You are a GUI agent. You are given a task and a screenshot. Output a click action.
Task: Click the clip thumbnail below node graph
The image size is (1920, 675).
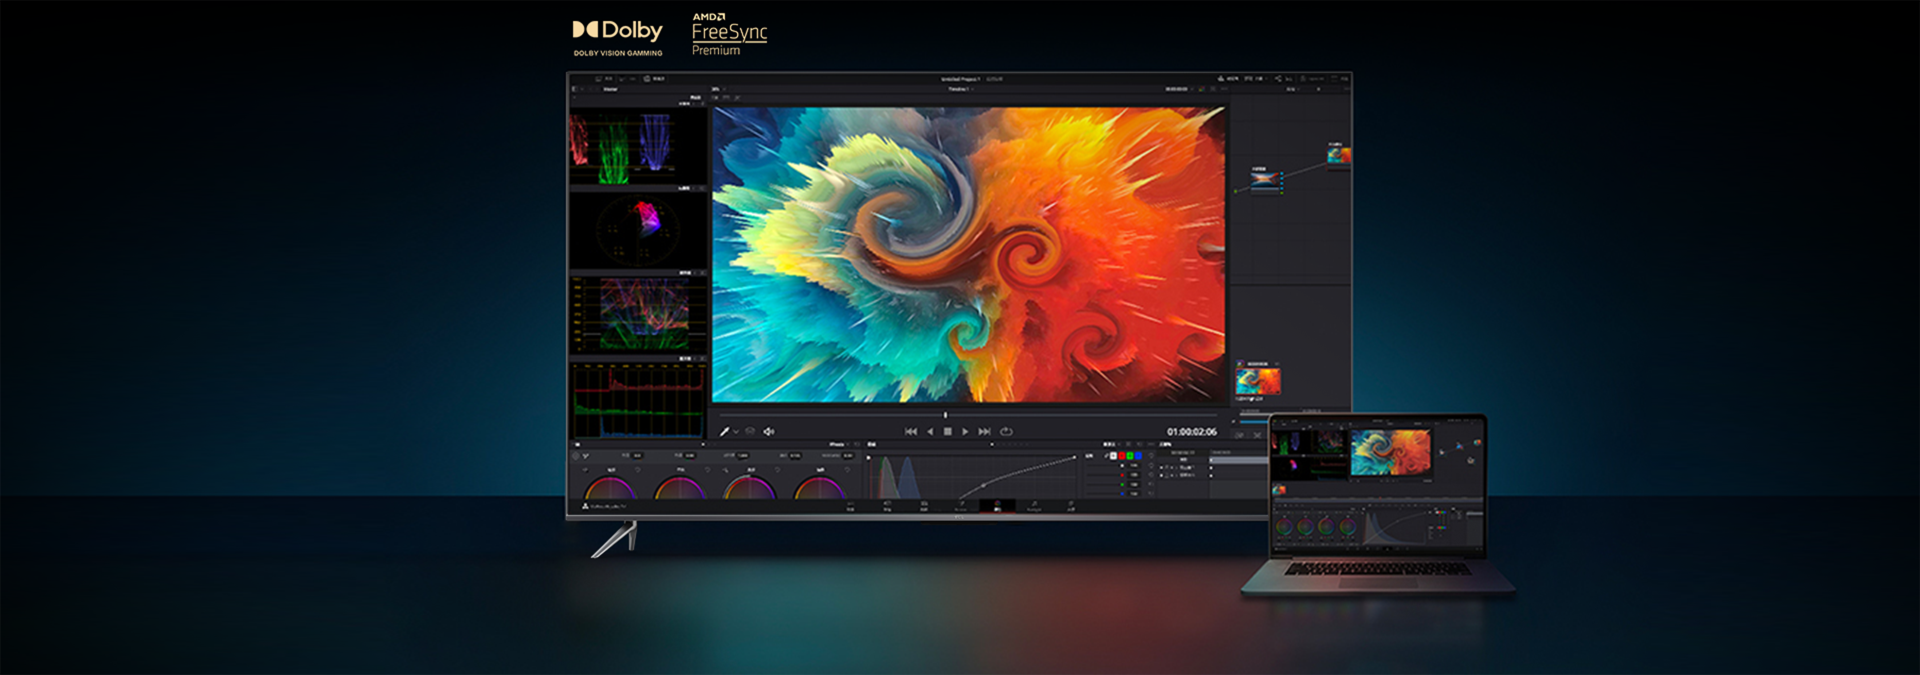pos(1257,381)
